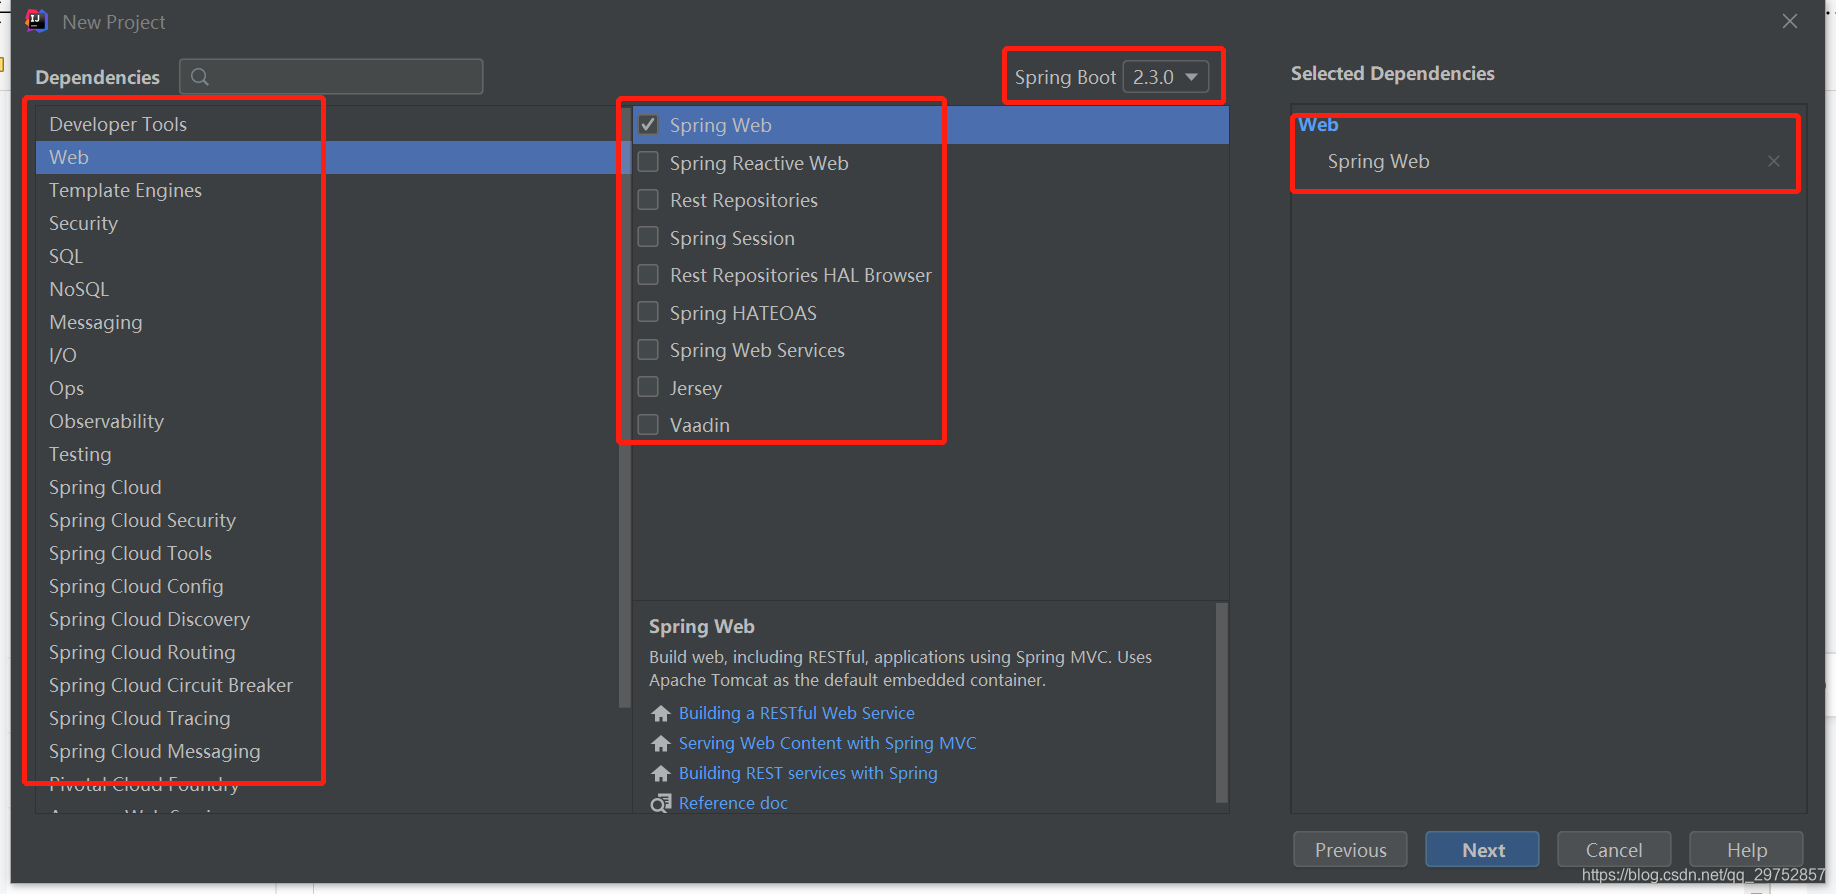This screenshot has height=894, width=1836.
Task: Check the Jersey checkbox
Action: click(x=648, y=387)
